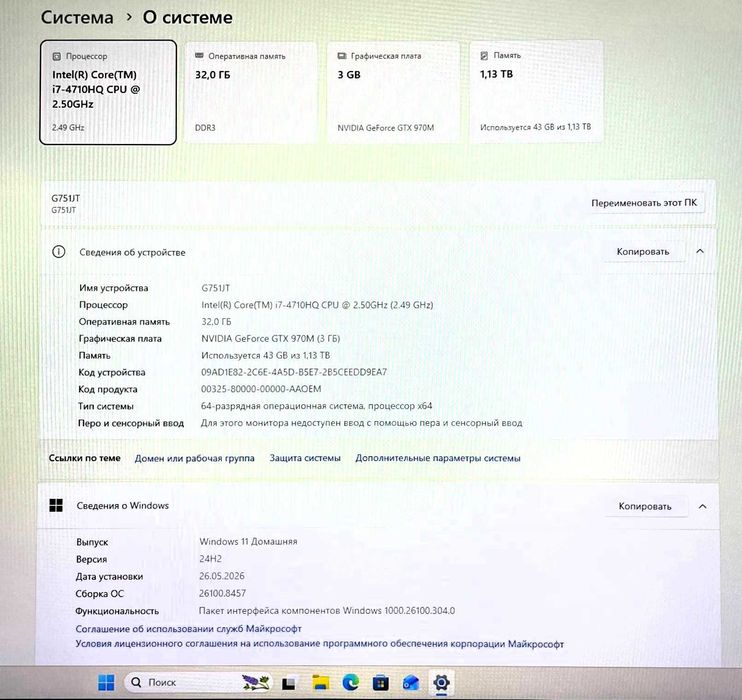Screen dimensions: 742x700
Task: Open Защита системы link
Action: (305, 458)
